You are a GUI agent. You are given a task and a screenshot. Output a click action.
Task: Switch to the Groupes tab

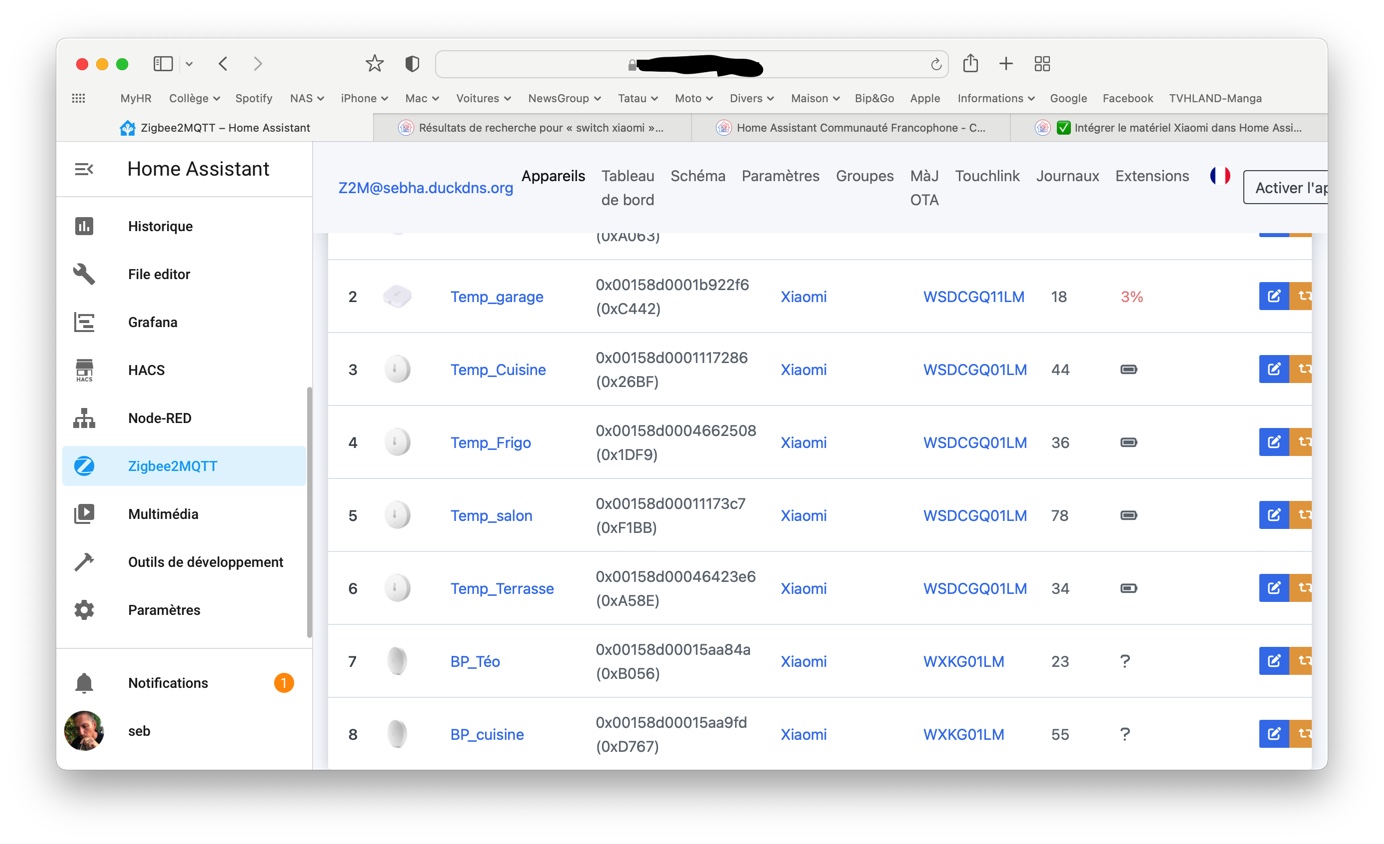865,176
